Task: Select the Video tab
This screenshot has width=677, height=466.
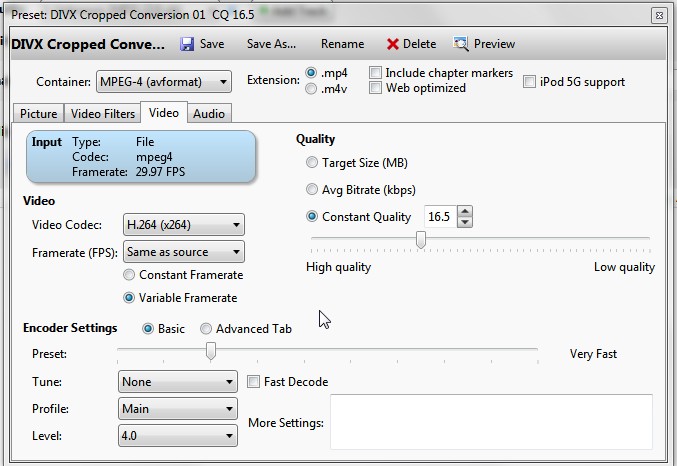Action: click(164, 113)
